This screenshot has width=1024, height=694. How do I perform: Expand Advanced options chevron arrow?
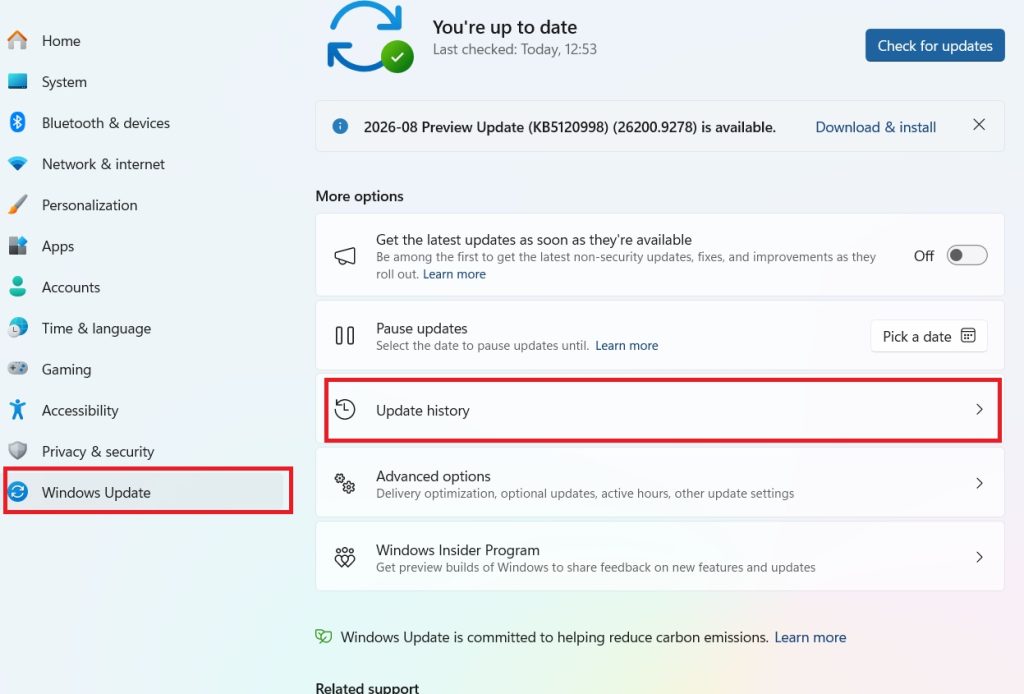[x=979, y=483]
